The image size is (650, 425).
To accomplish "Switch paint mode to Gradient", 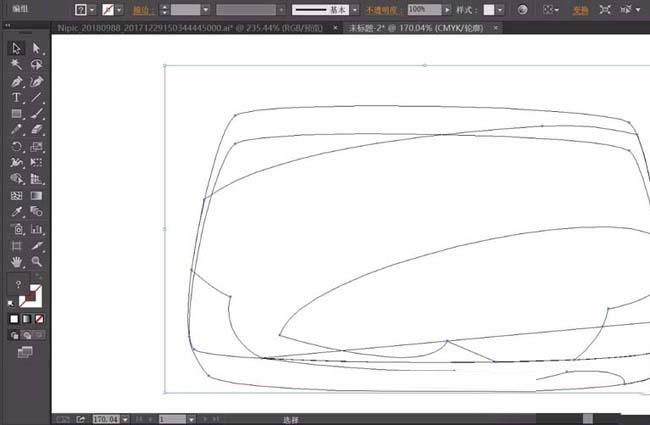I will pos(27,319).
